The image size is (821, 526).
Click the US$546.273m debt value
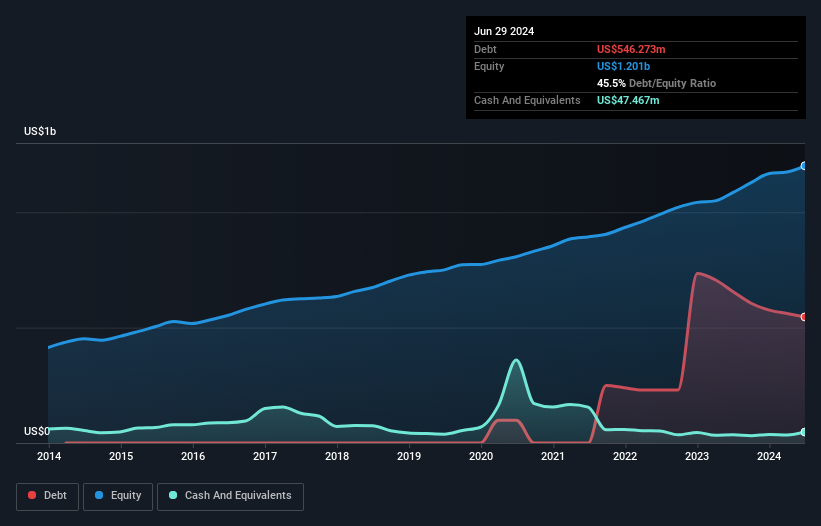point(631,49)
